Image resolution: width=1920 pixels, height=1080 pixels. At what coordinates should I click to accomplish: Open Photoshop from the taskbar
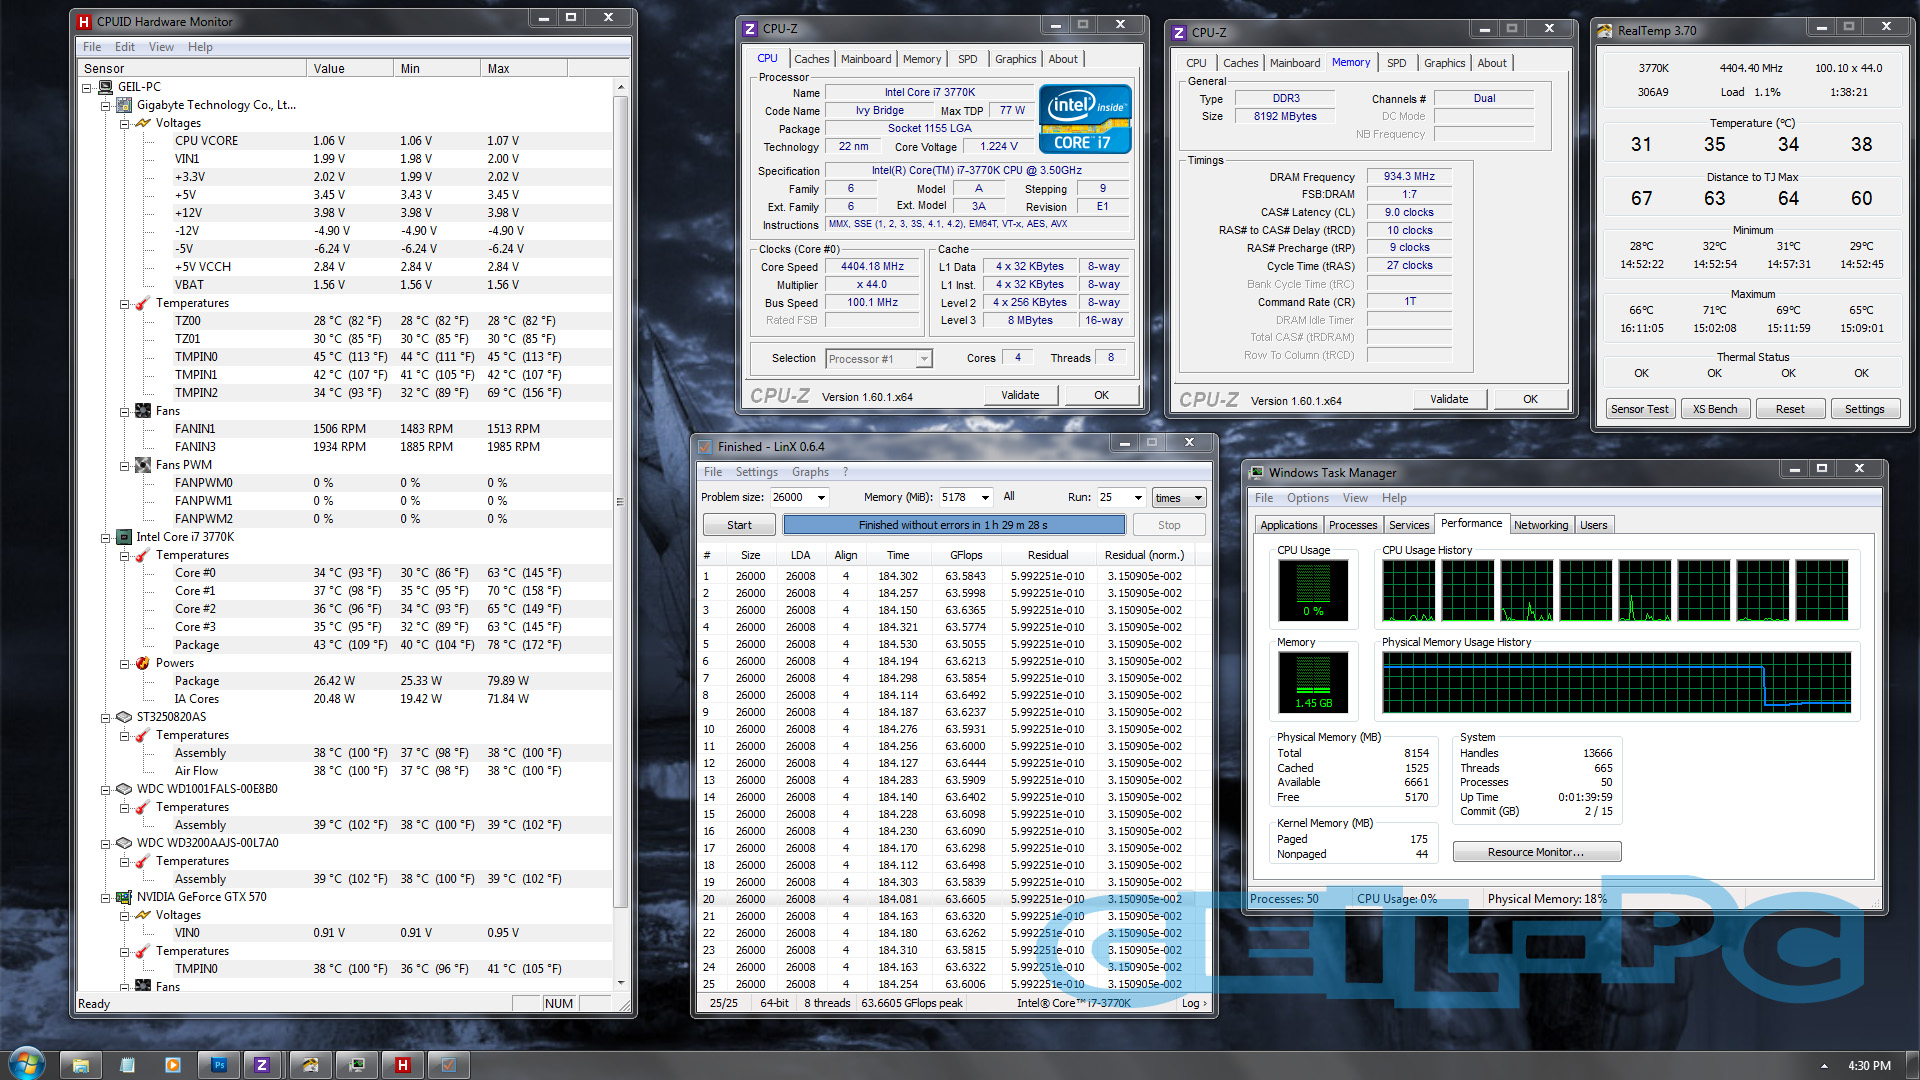pos(219,1065)
